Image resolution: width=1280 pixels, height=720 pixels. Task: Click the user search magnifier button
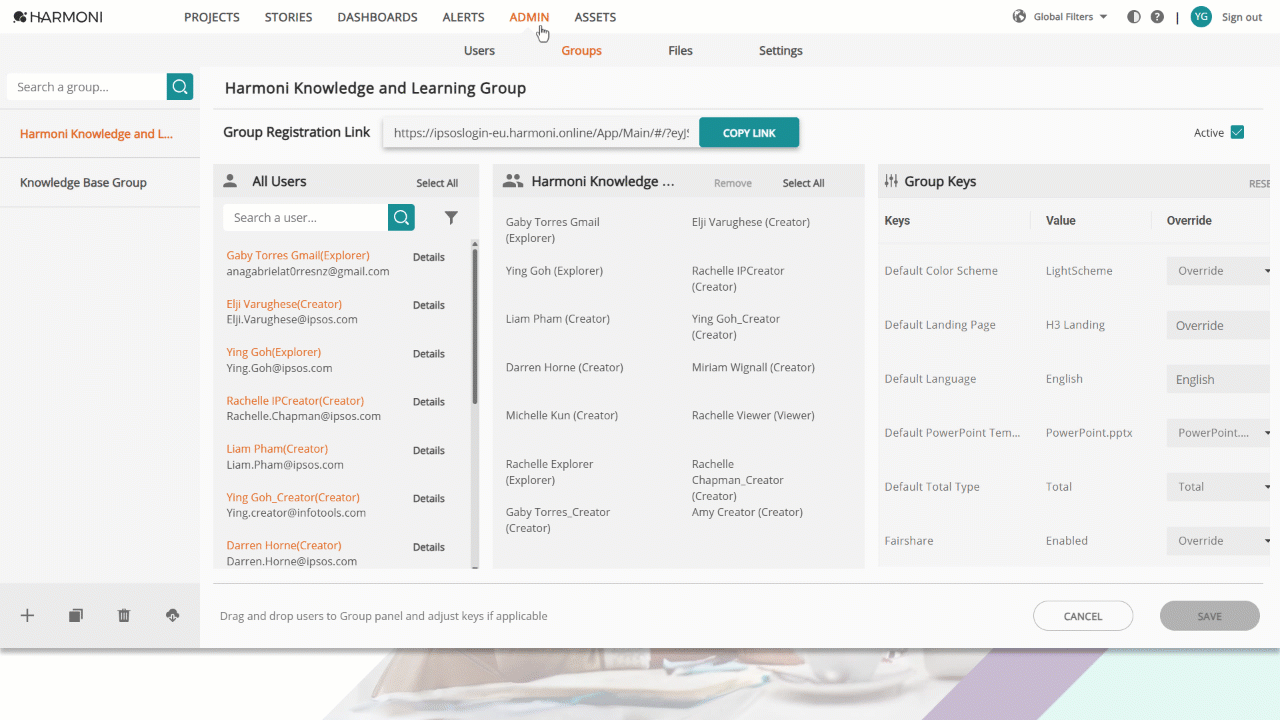(x=401, y=217)
